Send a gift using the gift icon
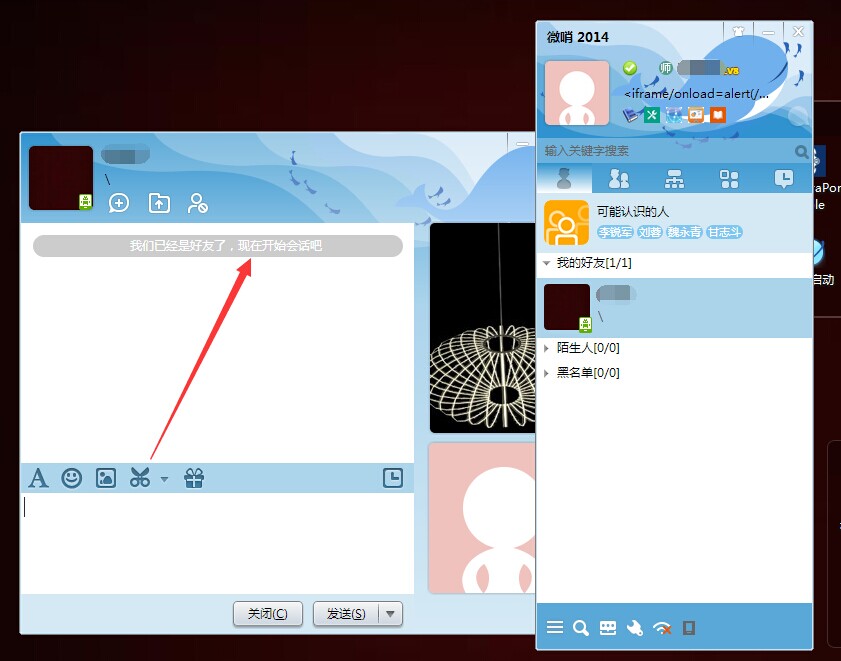 tap(194, 478)
